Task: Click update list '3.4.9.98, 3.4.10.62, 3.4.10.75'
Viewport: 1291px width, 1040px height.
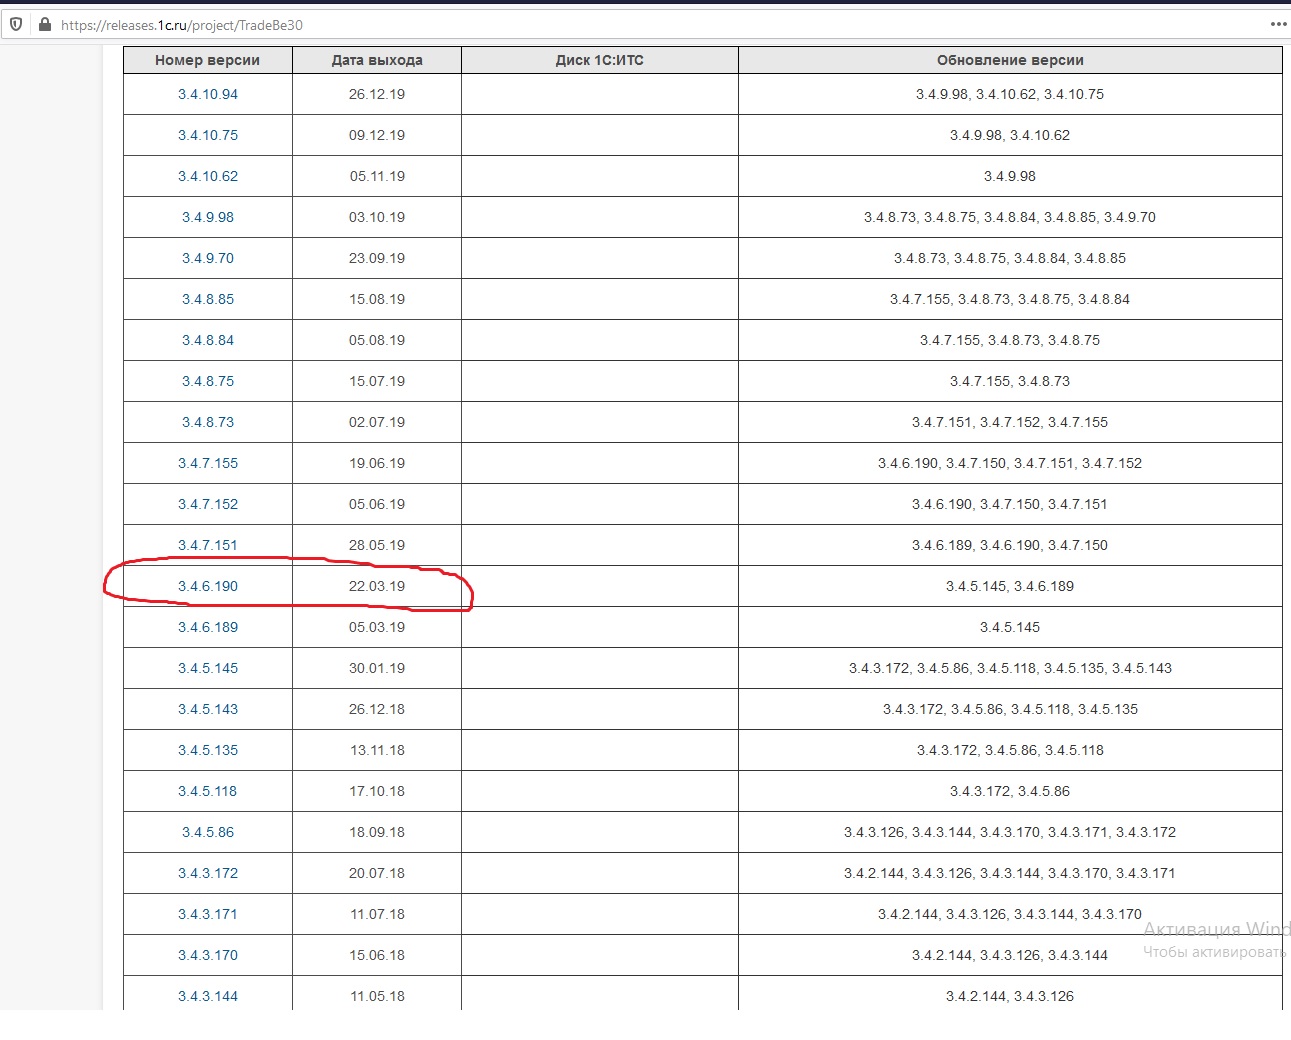Action: tap(1010, 94)
